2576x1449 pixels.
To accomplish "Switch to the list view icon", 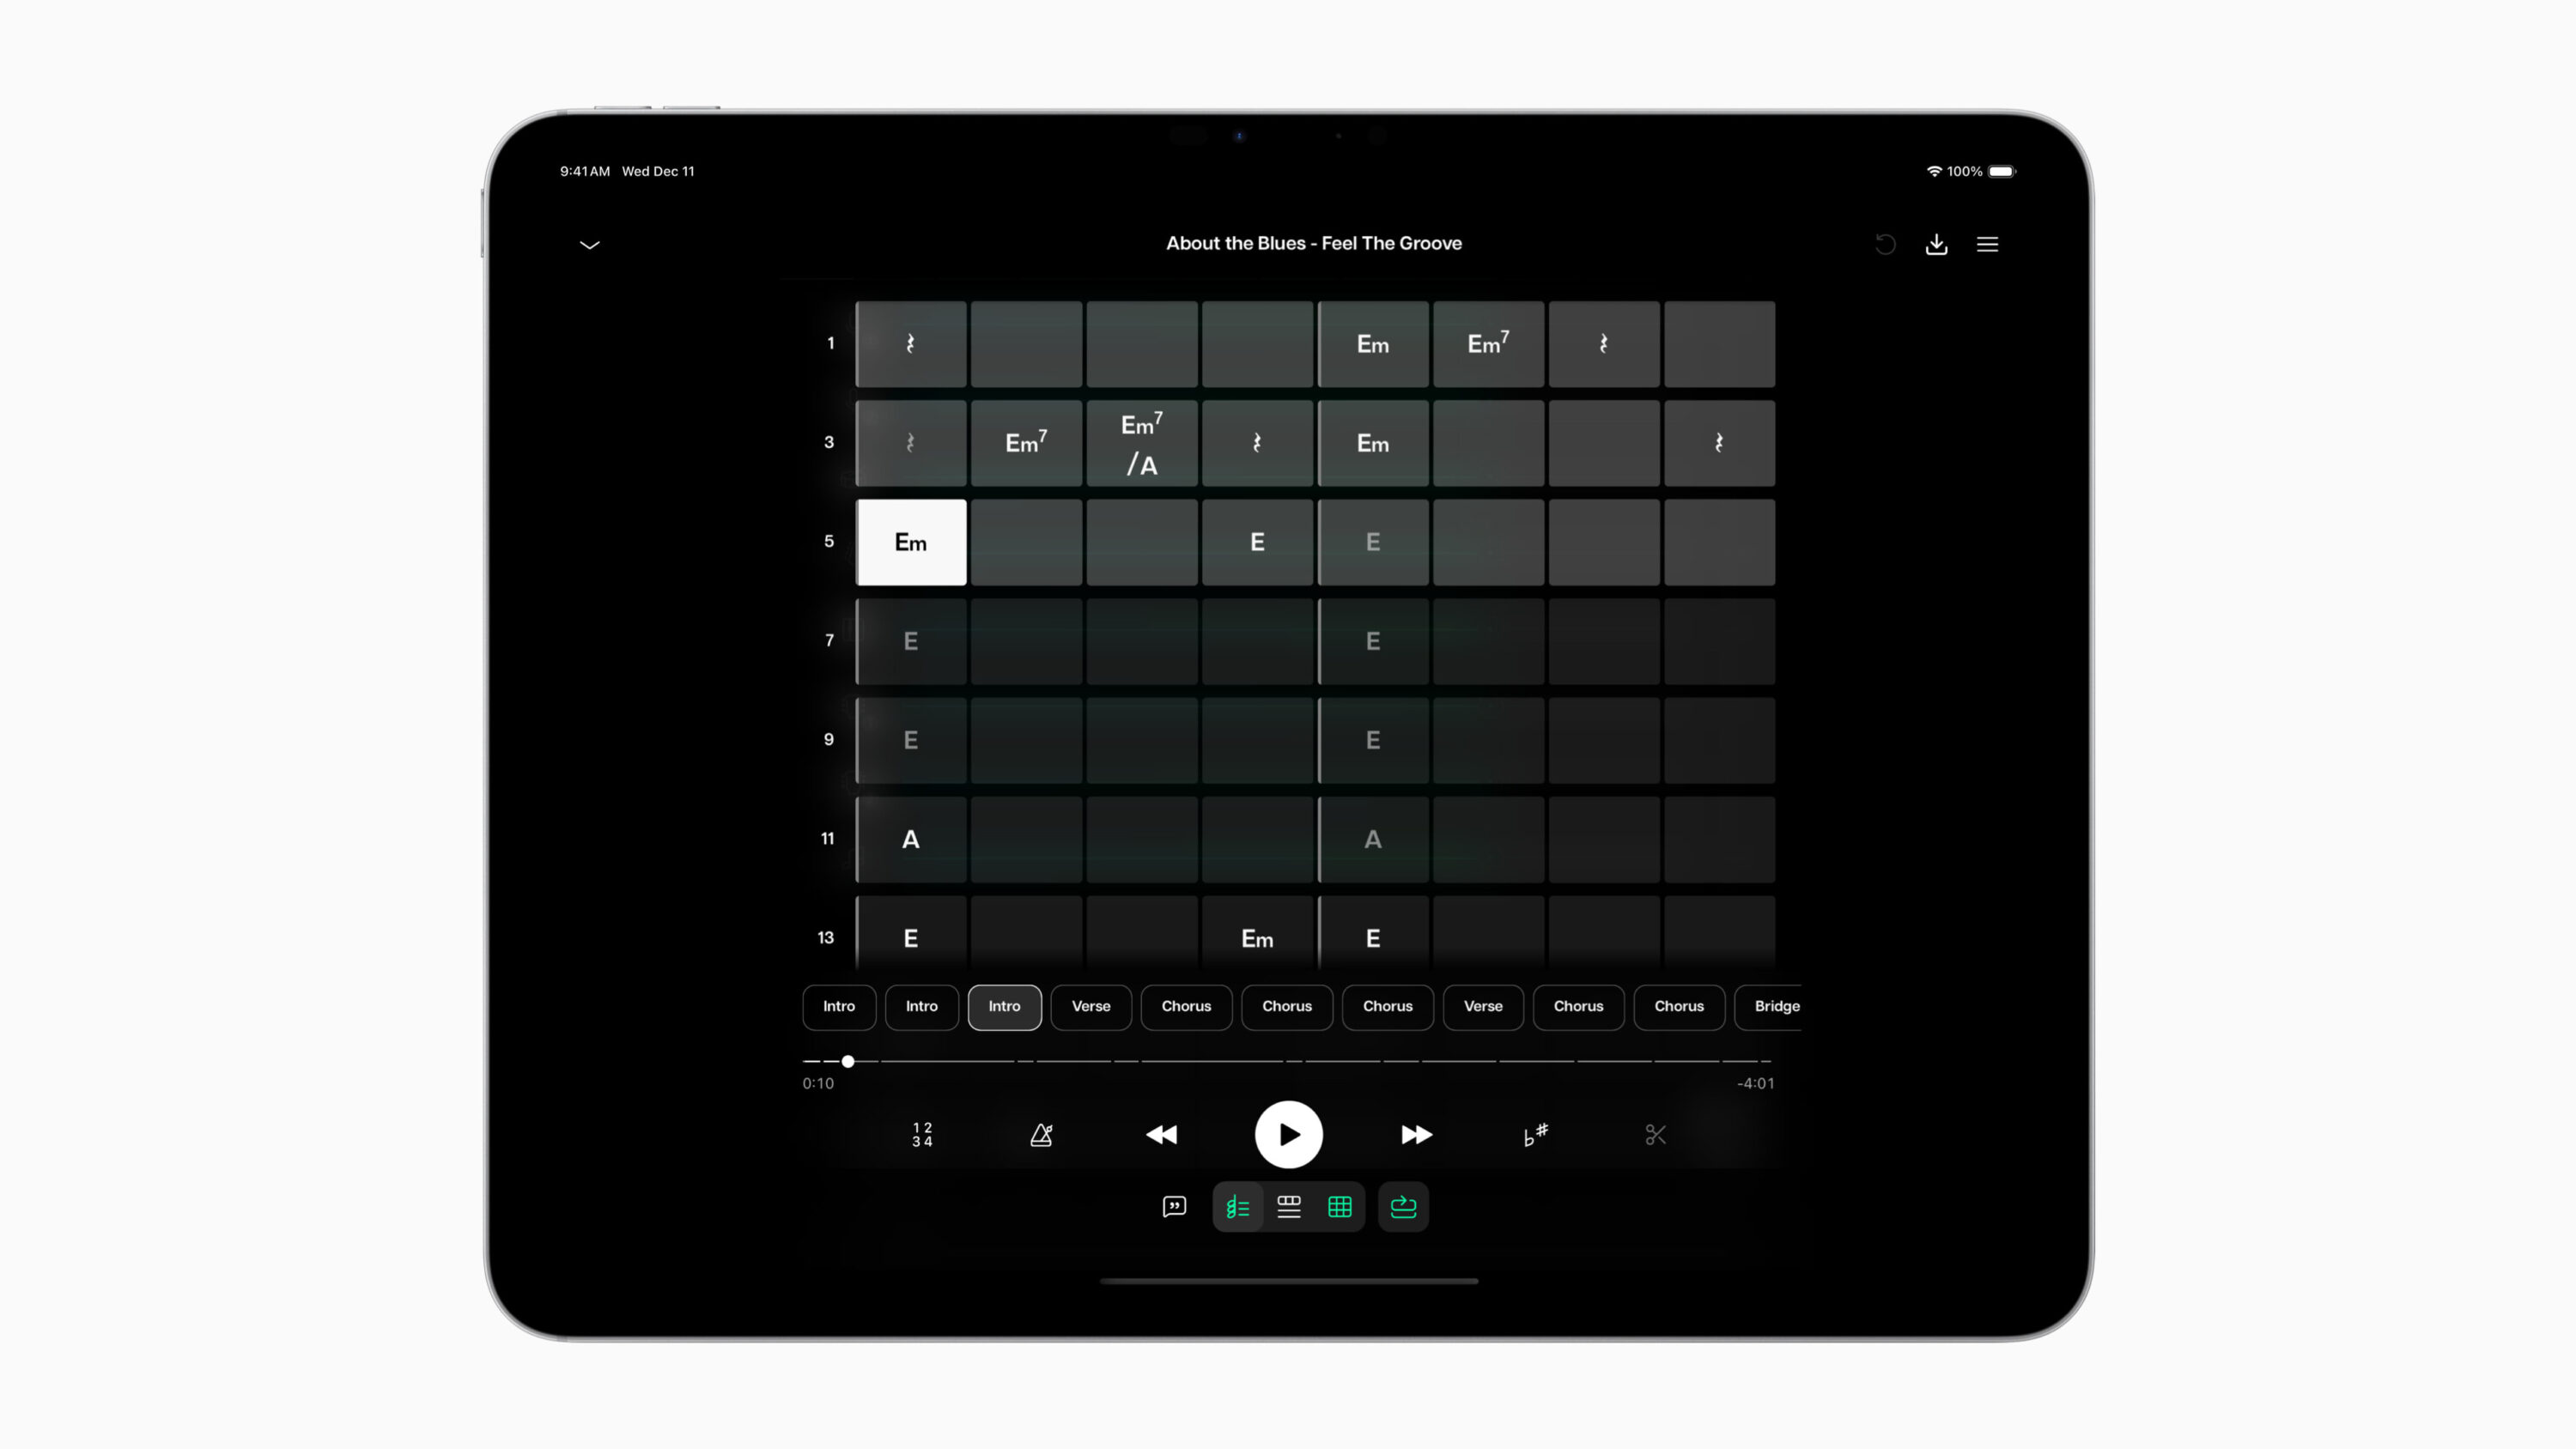I will click(1288, 1207).
